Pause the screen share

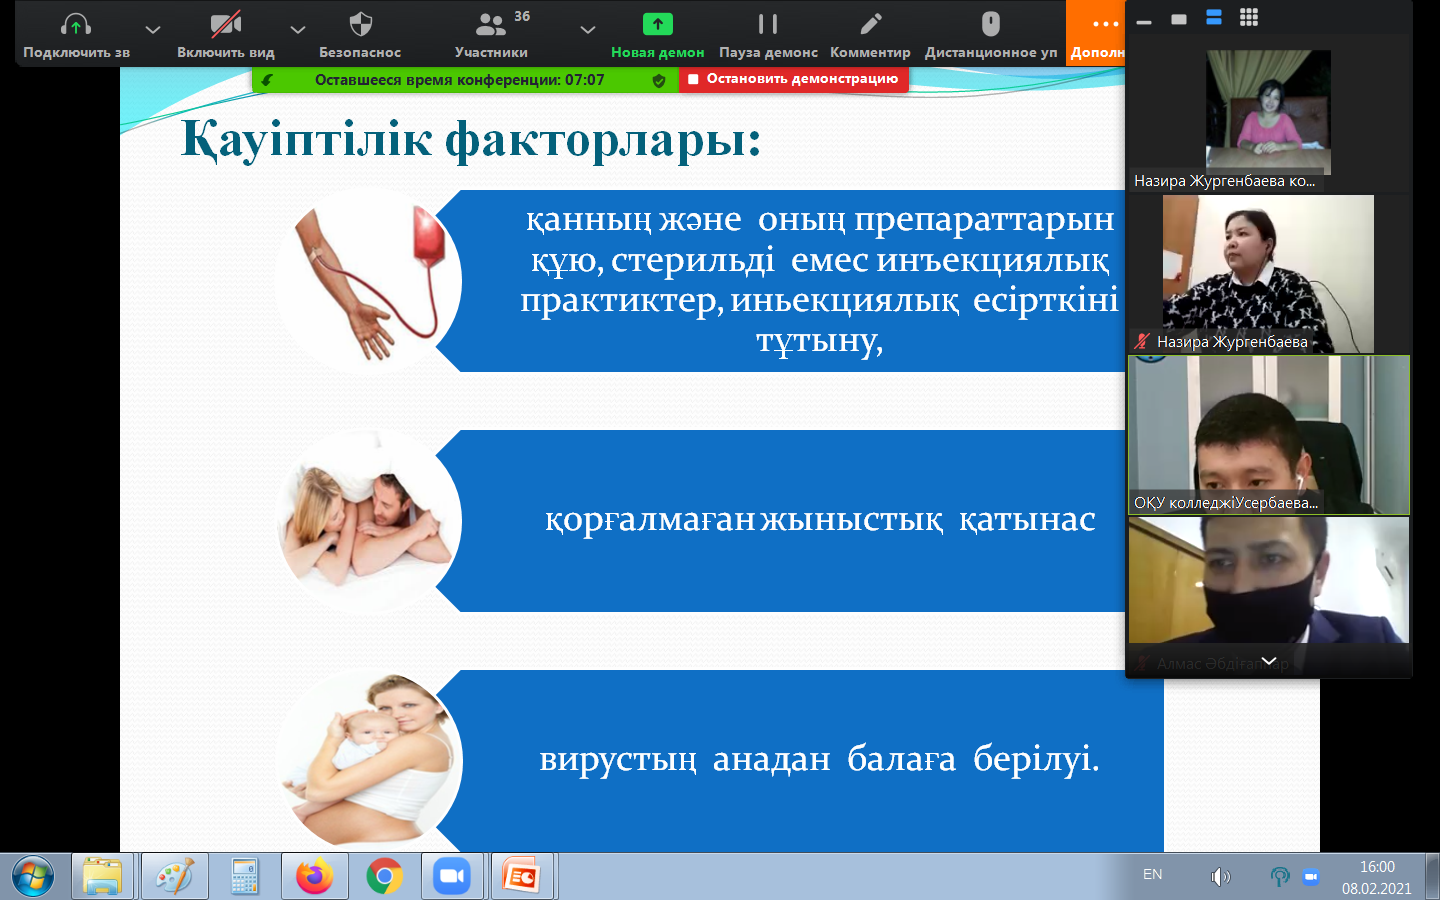(767, 26)
